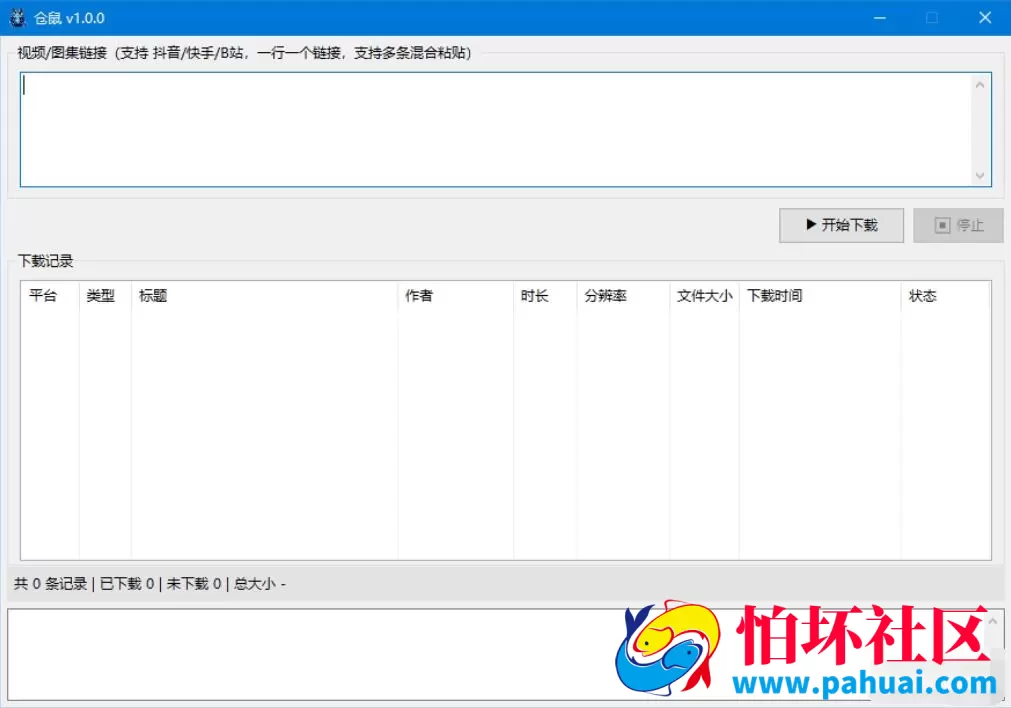
Task: Sort by the 平台 column header
Action: point(50,296)
